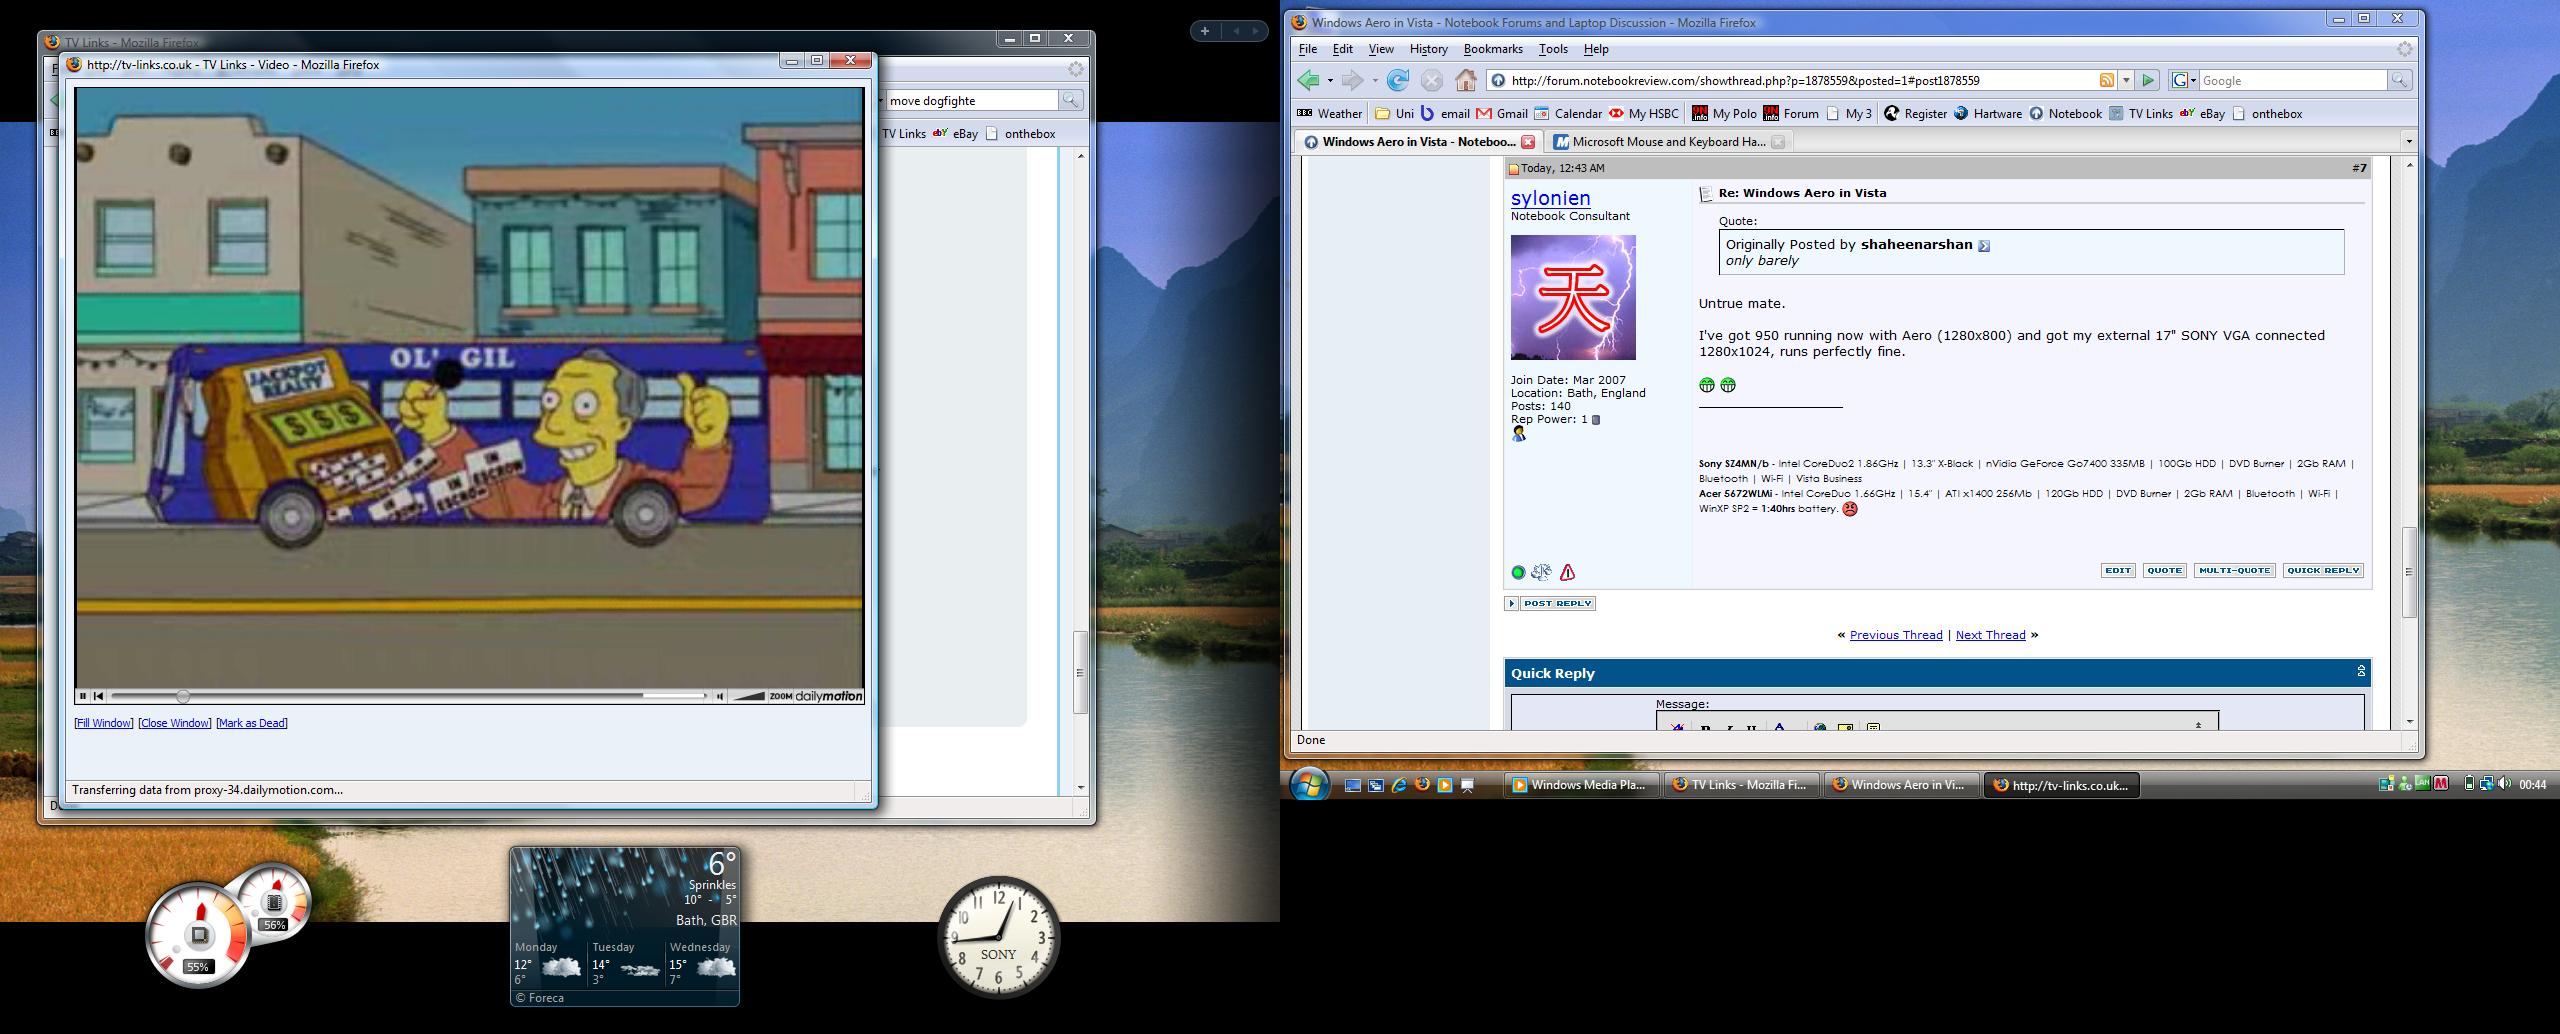Open the Fill Window link
Viewport: 2560px width, 1034px height.
coord(104,723)
